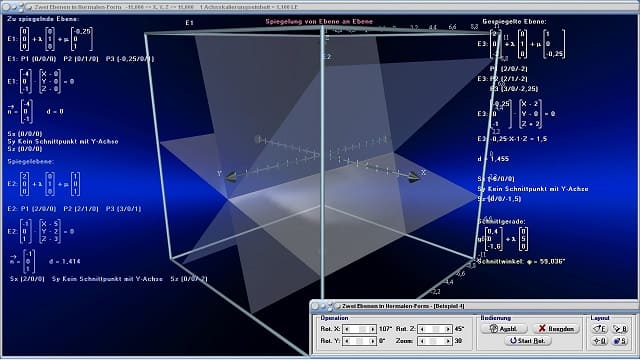Click the 'Spiegelebene:' label
This screenshot has width=640, height=360.
pyautogui.click(x=31, y=162)
